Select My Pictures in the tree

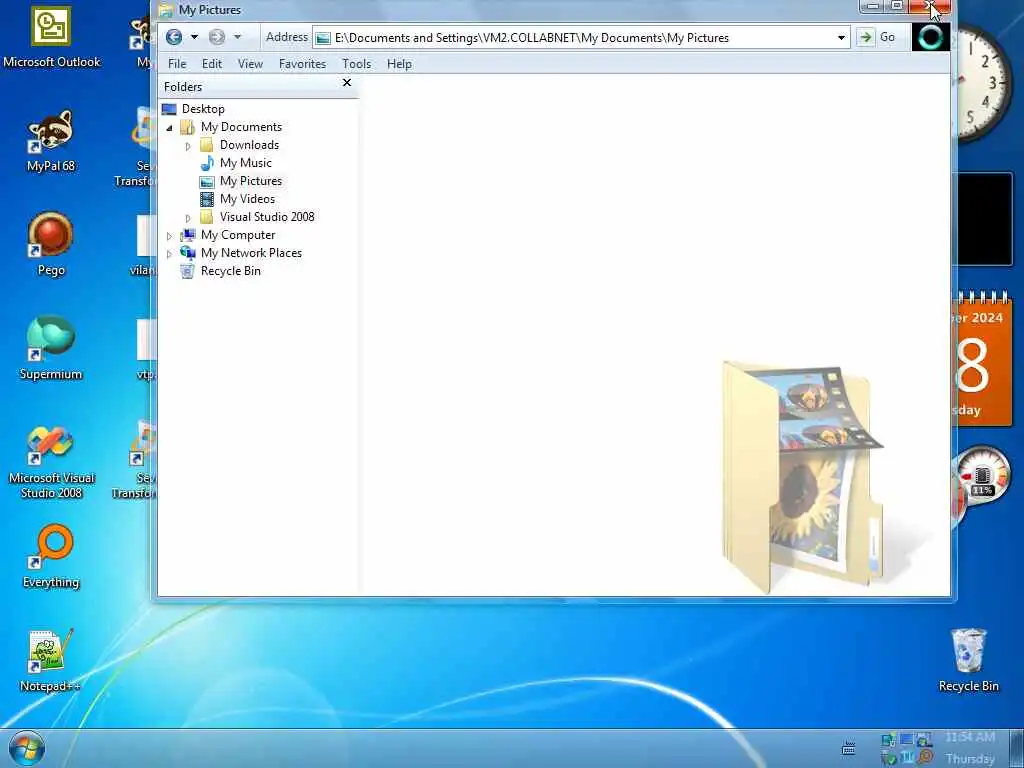[x=251, y=181]
